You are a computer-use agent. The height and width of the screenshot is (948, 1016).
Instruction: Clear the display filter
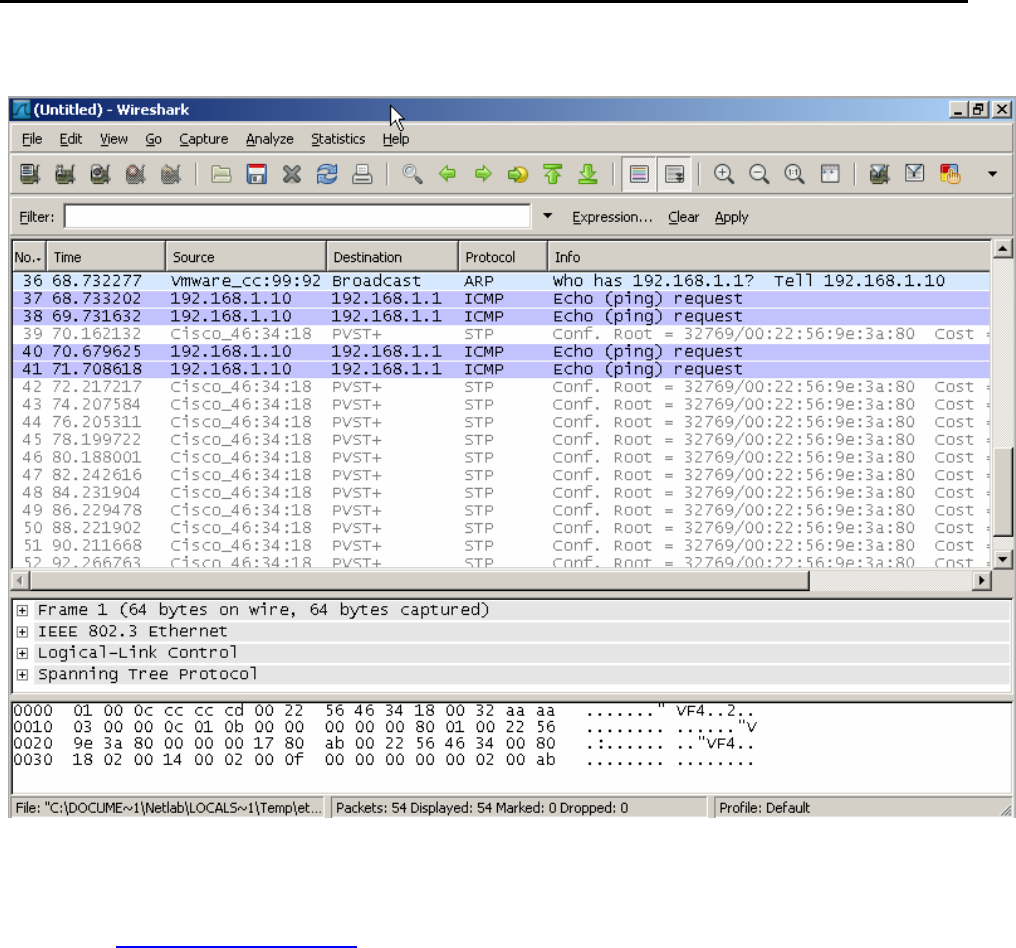coord(684,217)
